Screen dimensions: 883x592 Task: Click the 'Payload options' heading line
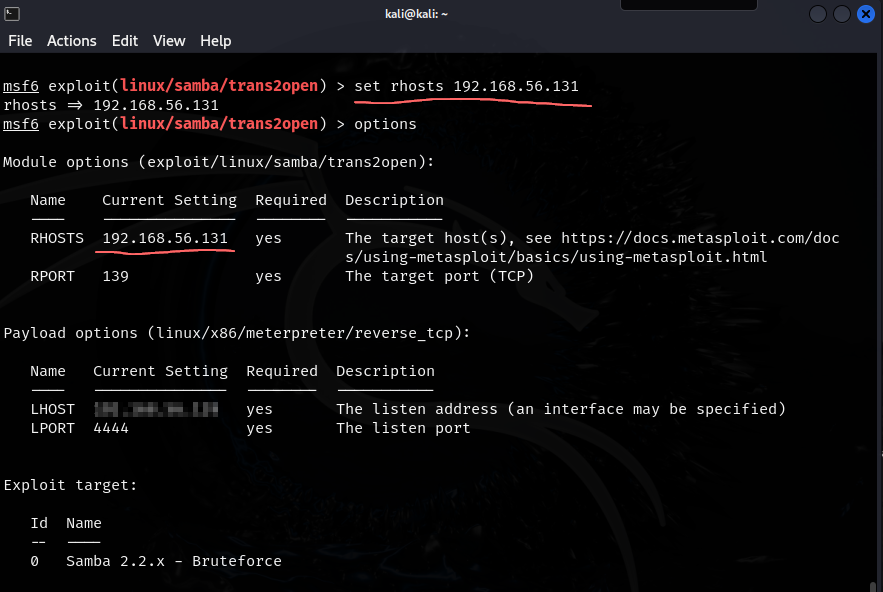click(237, 333)
